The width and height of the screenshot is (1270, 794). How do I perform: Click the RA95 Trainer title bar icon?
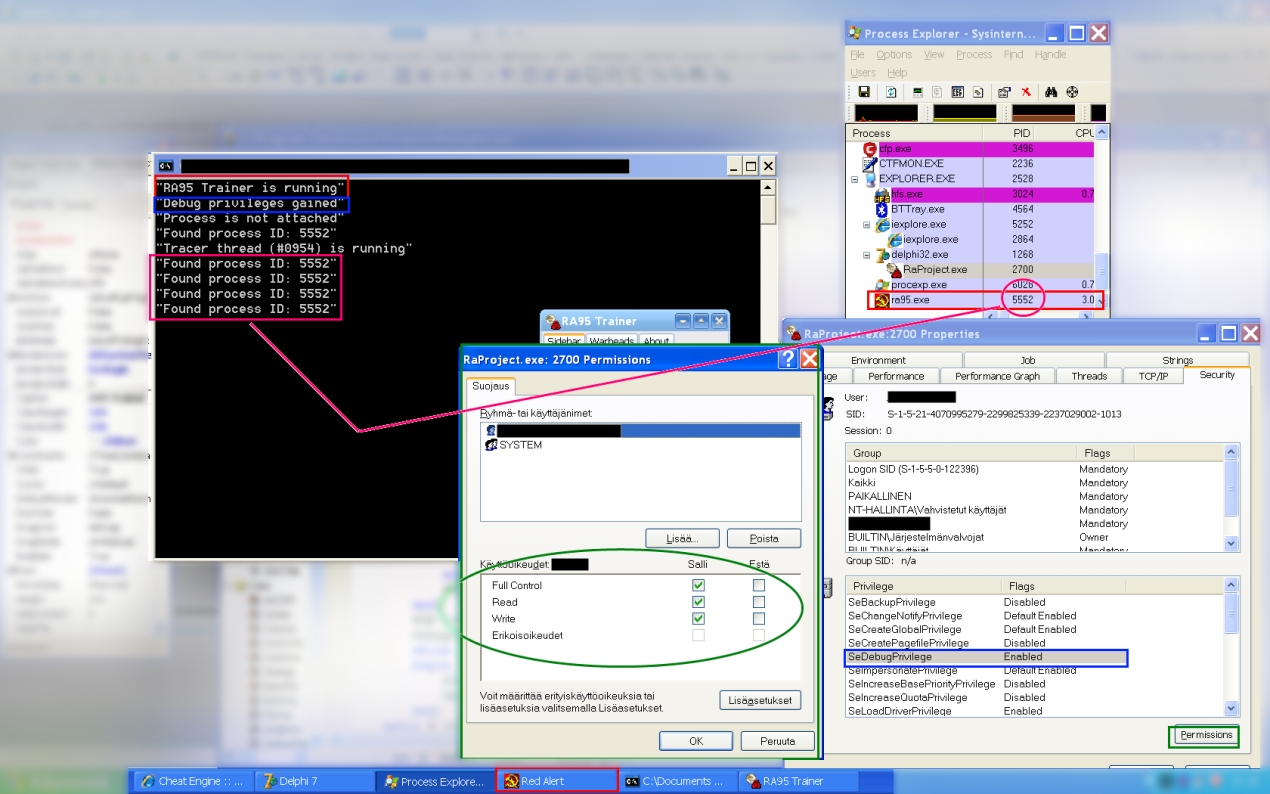tap(551, 321)
